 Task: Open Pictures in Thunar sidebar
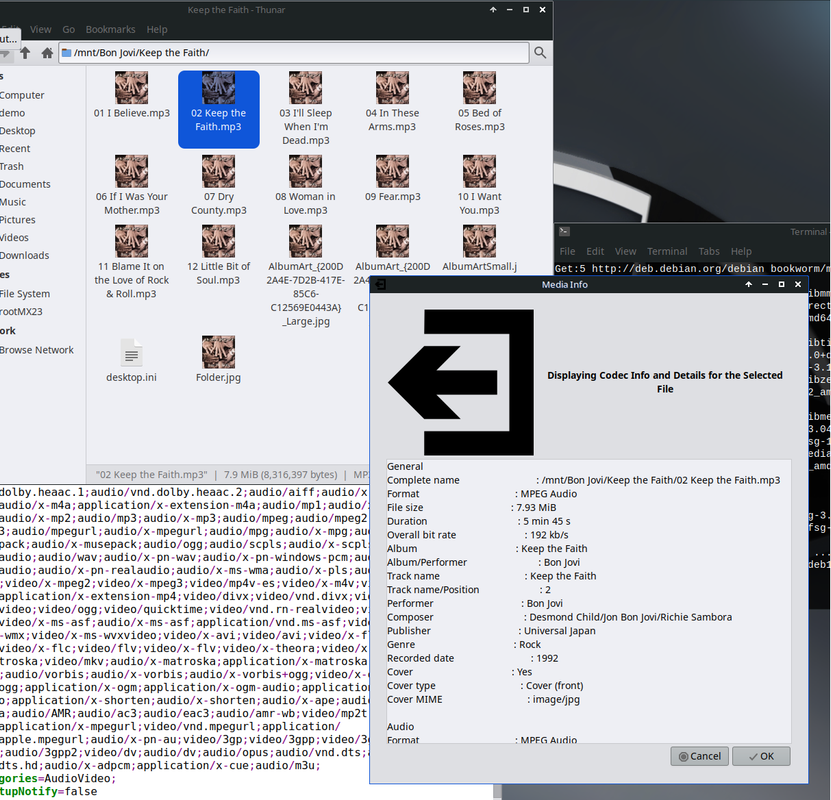click(17, 220)
